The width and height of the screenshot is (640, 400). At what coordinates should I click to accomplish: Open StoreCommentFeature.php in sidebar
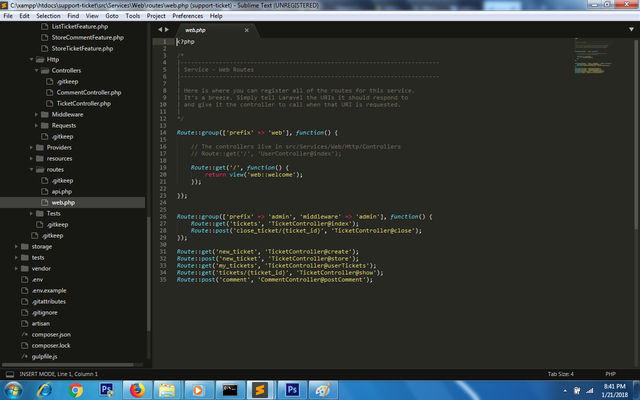pyautogui.click(x=87, y=38)
